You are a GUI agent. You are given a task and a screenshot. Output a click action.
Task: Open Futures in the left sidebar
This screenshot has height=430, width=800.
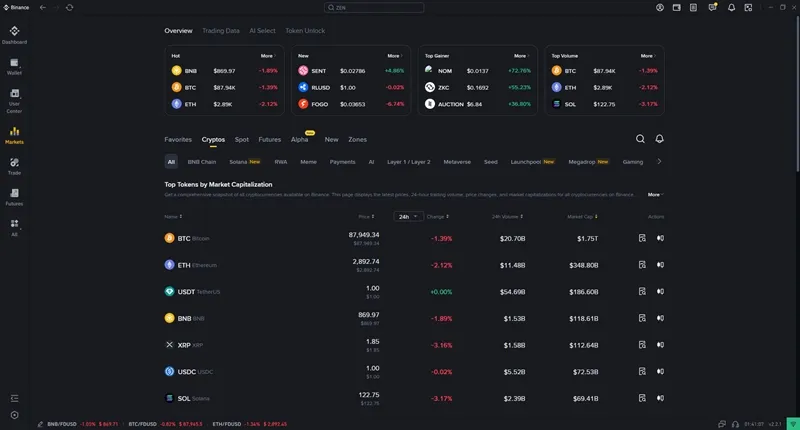click(14, 196)
